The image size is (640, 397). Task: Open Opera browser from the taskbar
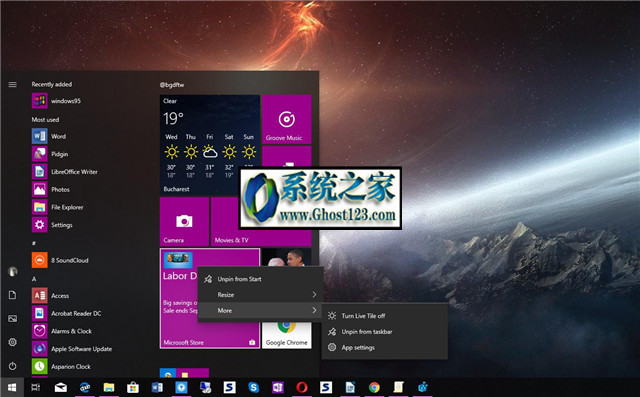[302, 387]
